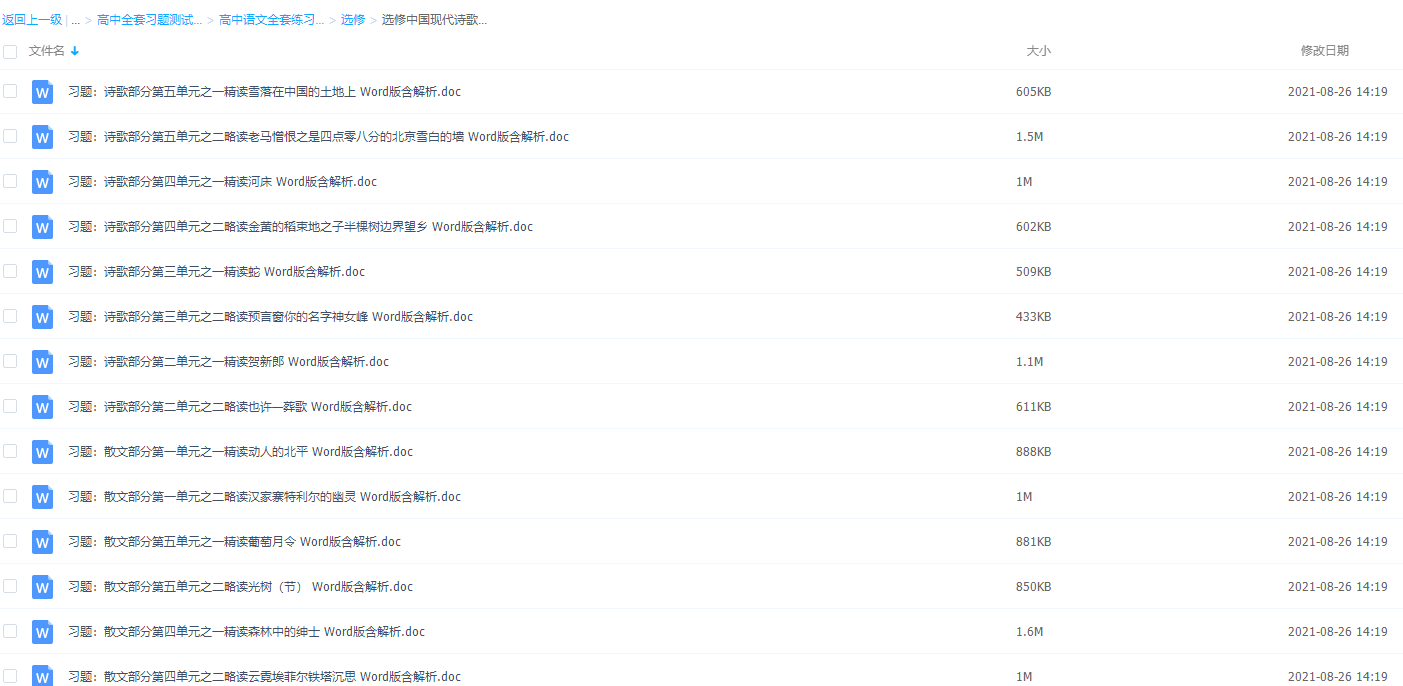Click Word icon for 精读贺新郎 file
Screen dimensions: 1403x686
[x=42, y=362]
